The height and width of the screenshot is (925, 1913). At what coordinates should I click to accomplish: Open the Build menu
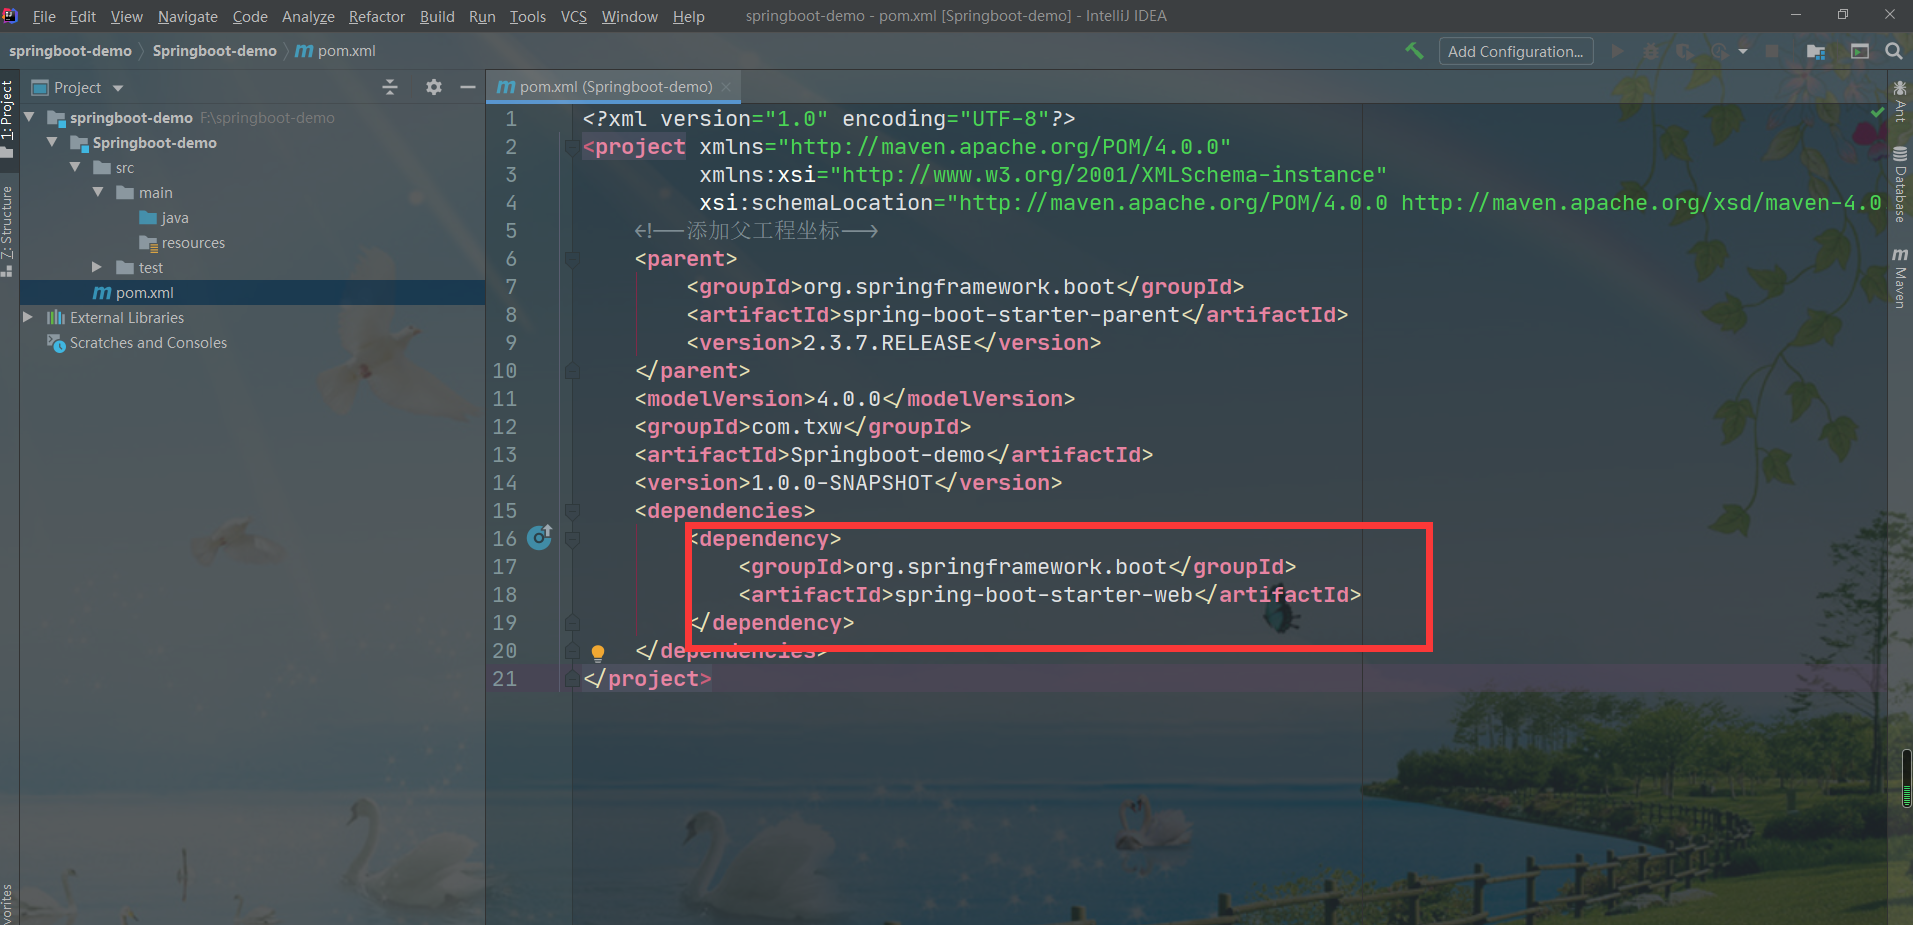[437, 16]
